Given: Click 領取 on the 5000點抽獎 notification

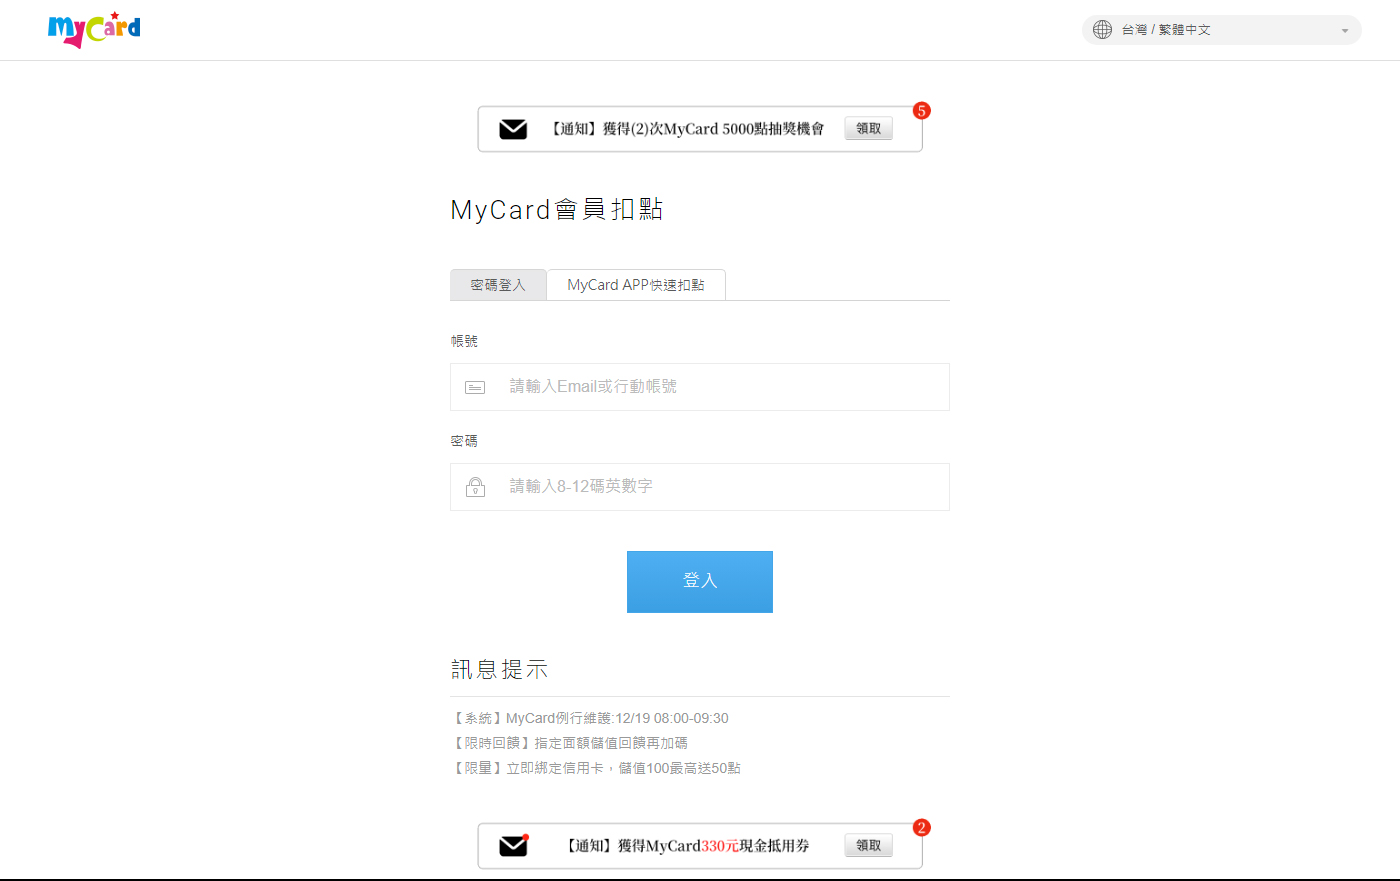Looking at the screenshot, I should tap(868, 128).
